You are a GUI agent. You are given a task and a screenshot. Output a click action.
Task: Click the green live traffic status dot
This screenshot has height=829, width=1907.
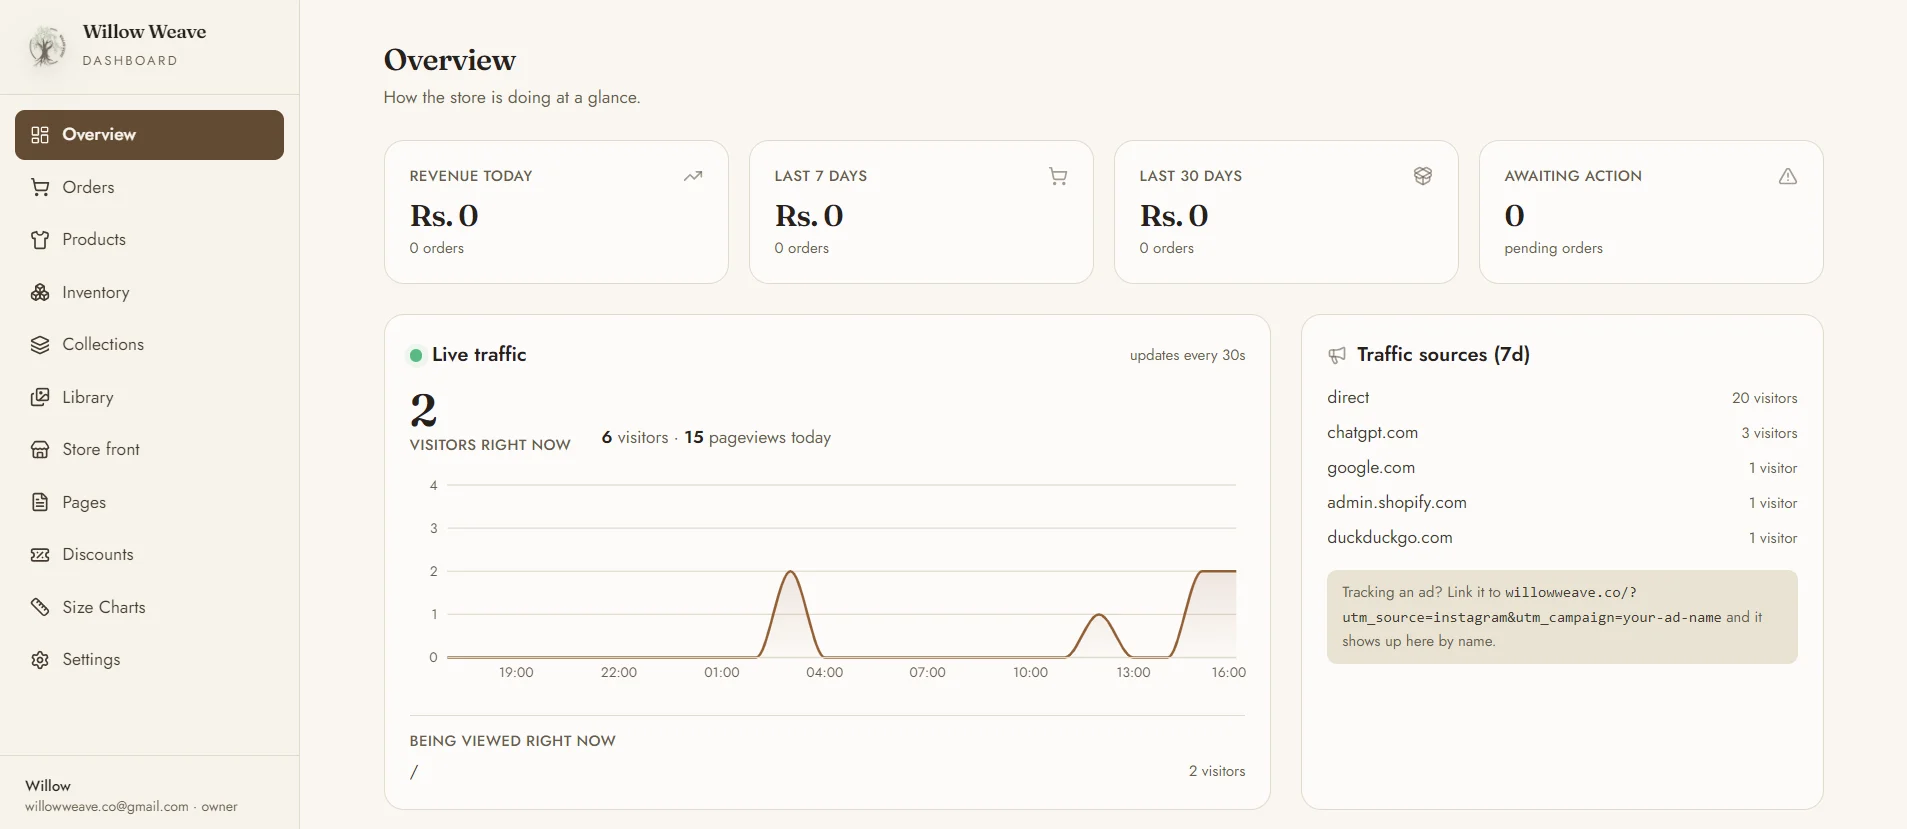coord(416,355)
